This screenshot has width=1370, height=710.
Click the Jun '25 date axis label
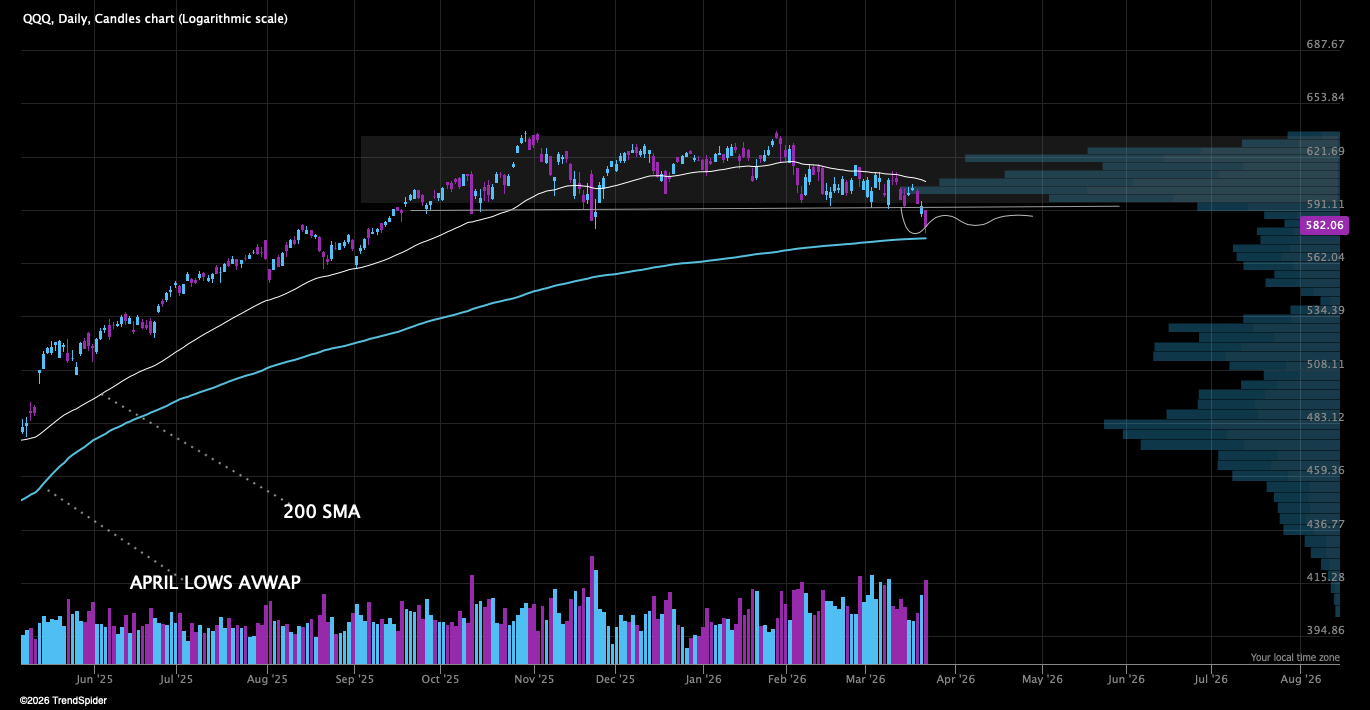(94, 679)
